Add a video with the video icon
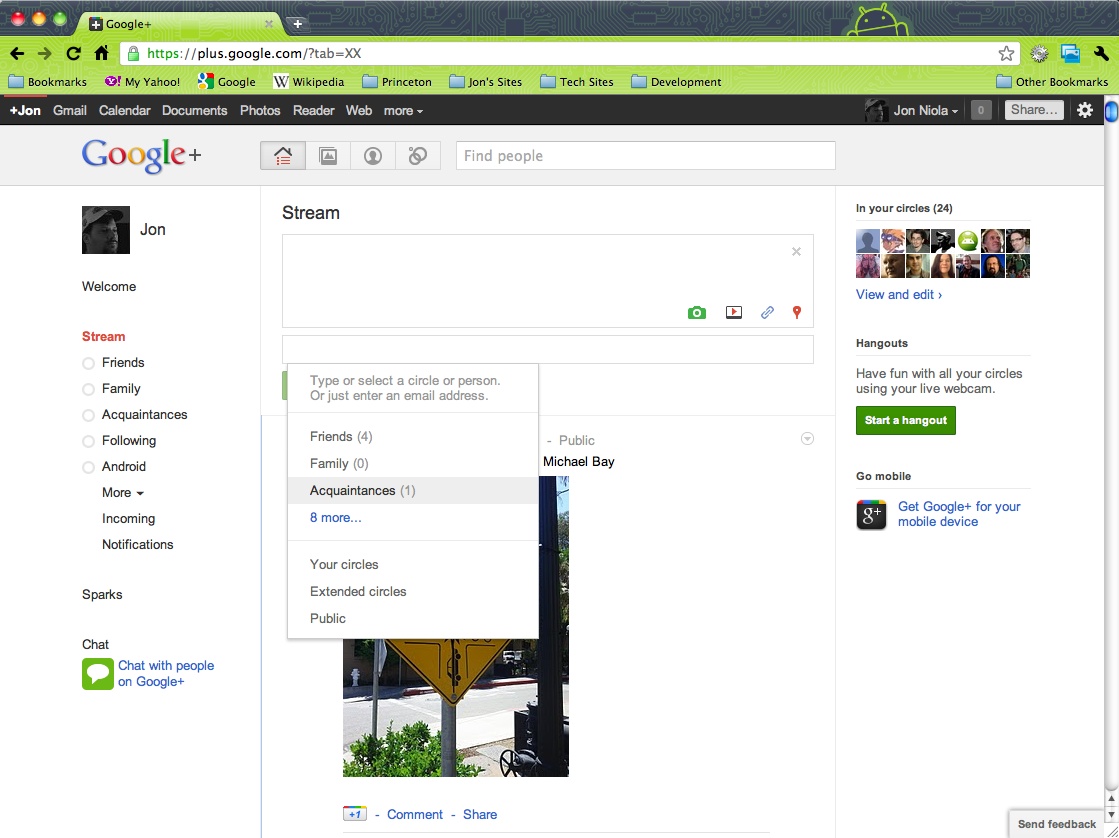Screen dimensions: 1119x838 [734, 313]
